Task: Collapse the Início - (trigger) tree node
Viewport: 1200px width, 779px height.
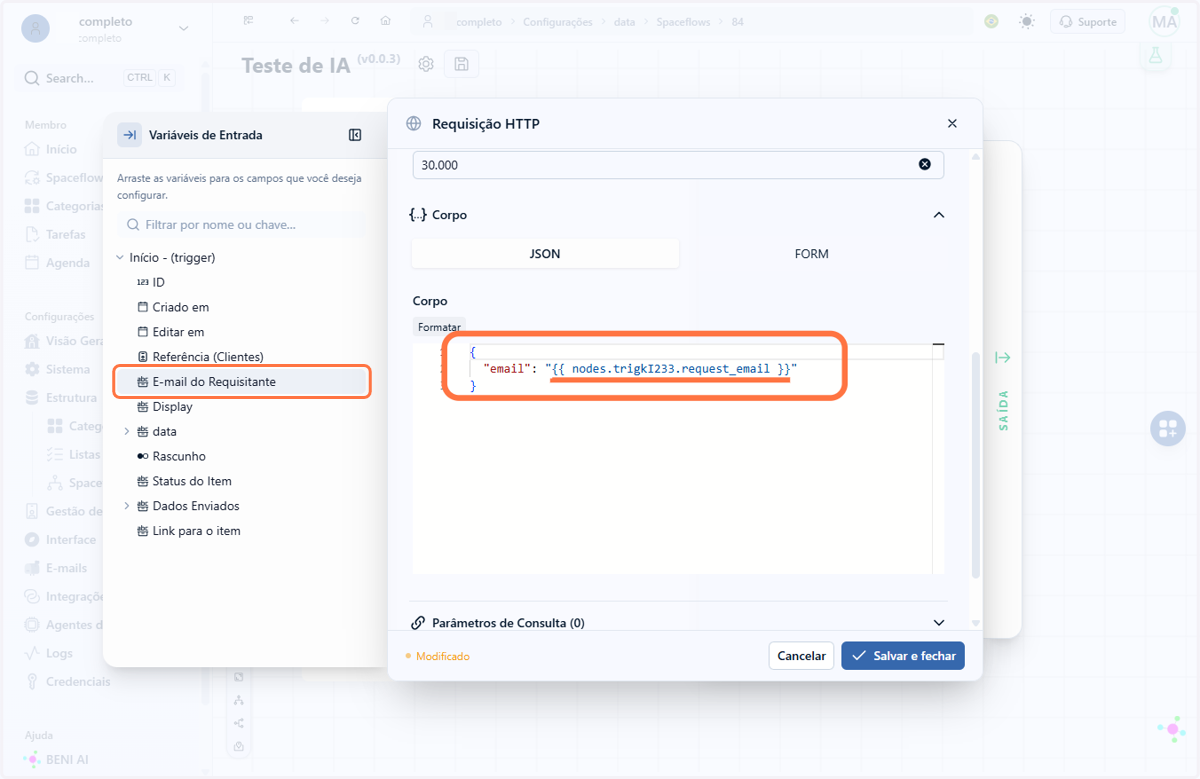Action: pos(120,258)
